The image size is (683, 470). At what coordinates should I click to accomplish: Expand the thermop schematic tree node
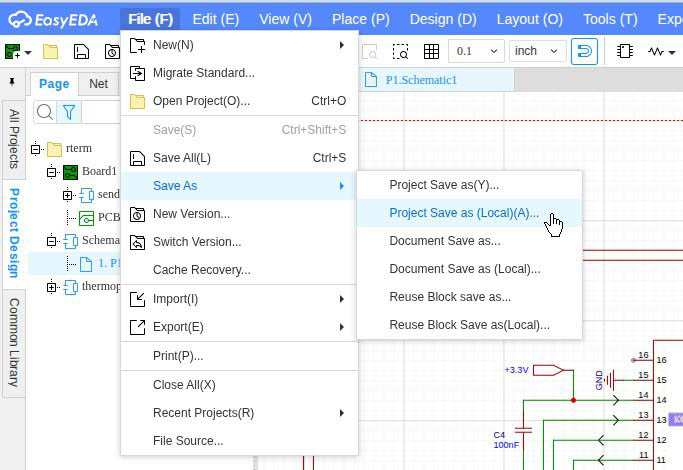point(52,287)
